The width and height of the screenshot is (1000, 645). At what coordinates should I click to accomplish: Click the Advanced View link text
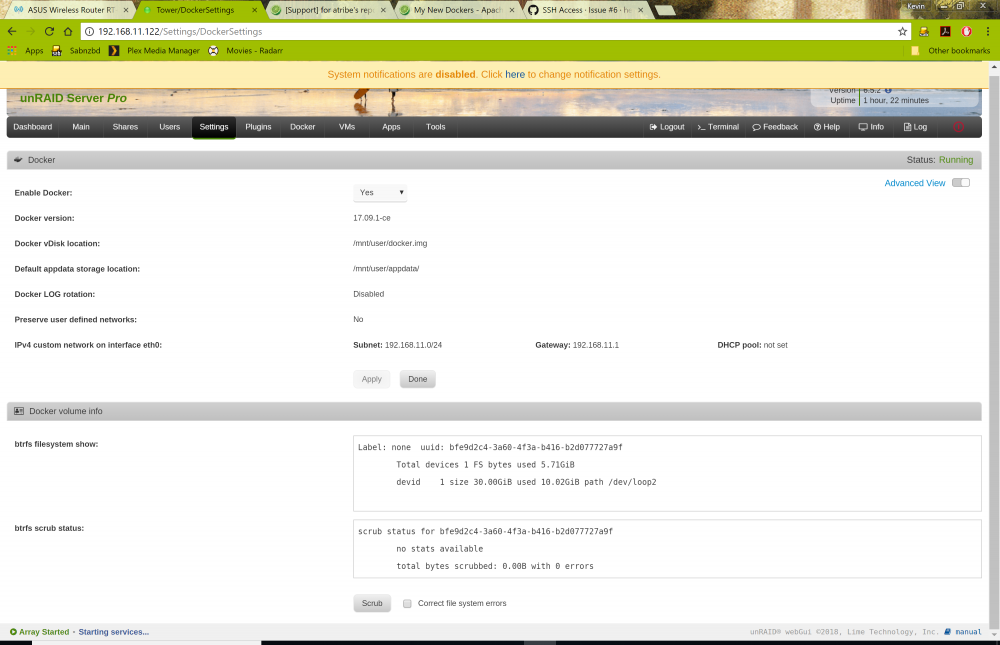pos(915,183)
